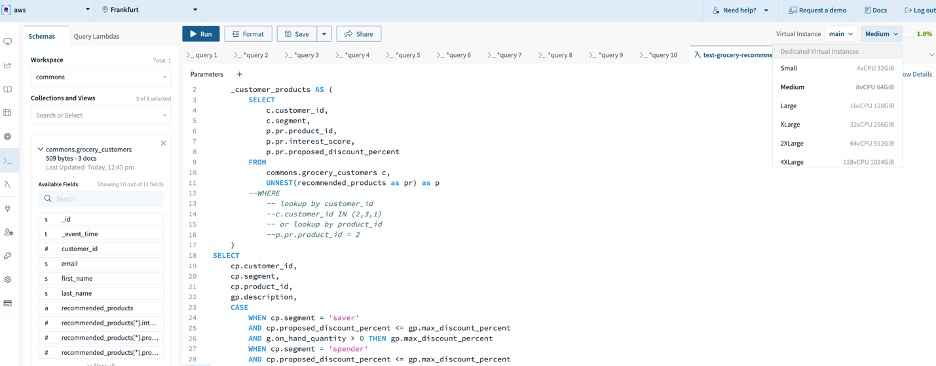Select the Large 16vCPU 128GiB instance option
This screenshot has width=936, height=366.
click(837, 106)
